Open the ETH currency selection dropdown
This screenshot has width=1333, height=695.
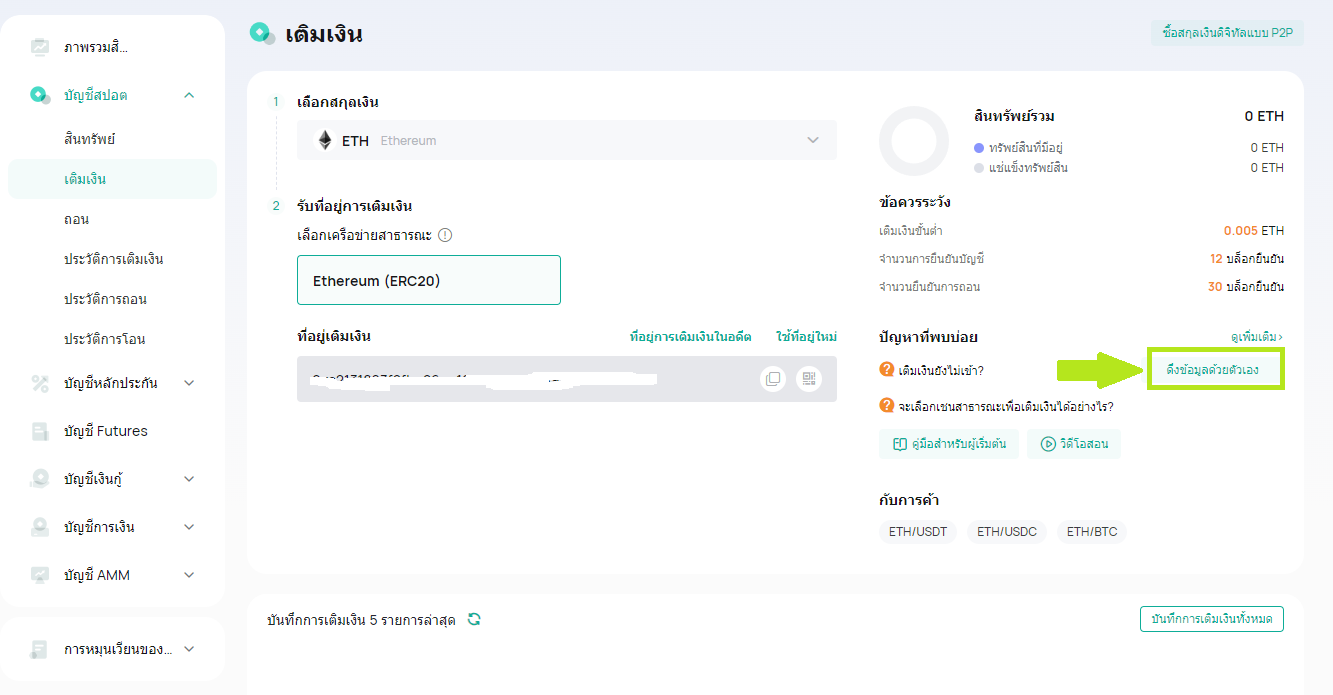[566, 141]
